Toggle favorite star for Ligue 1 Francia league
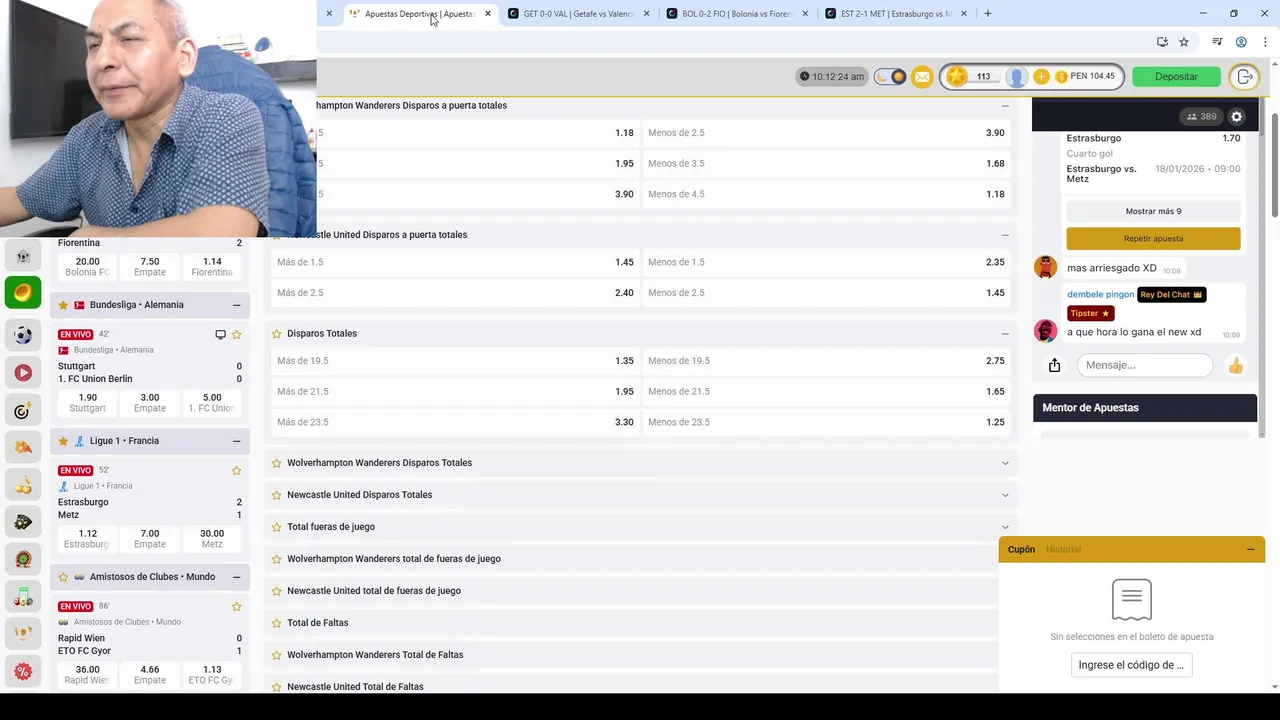 [x=63, y=441]
